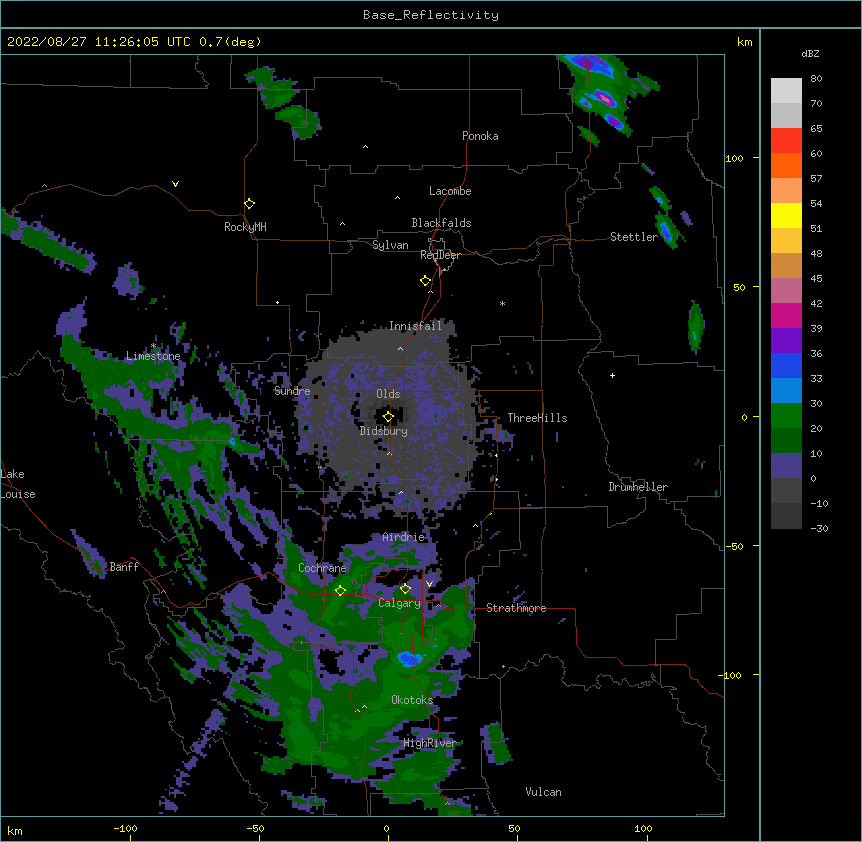
Task: Click the dBZ legend heading
Action: (x=810, y=53)
